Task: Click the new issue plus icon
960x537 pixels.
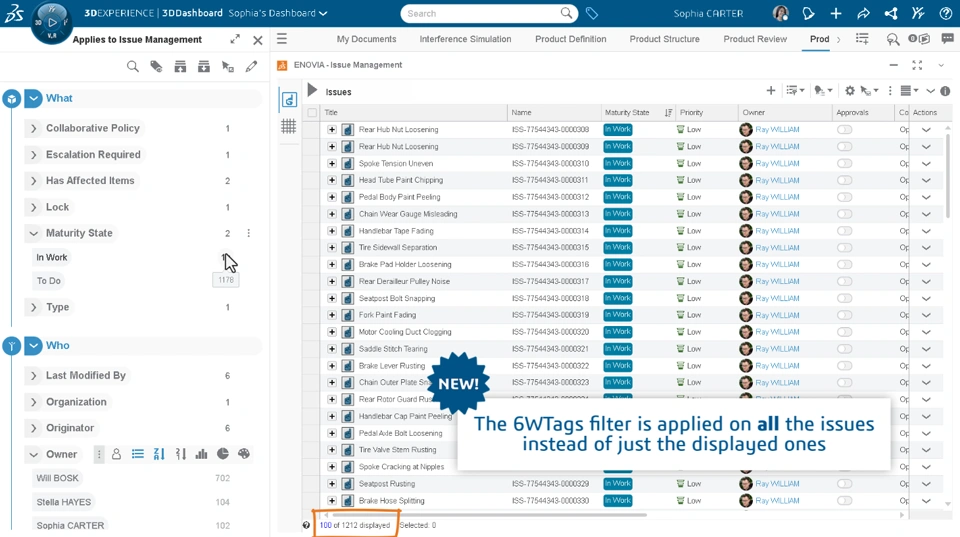Action: click(771, 91)
